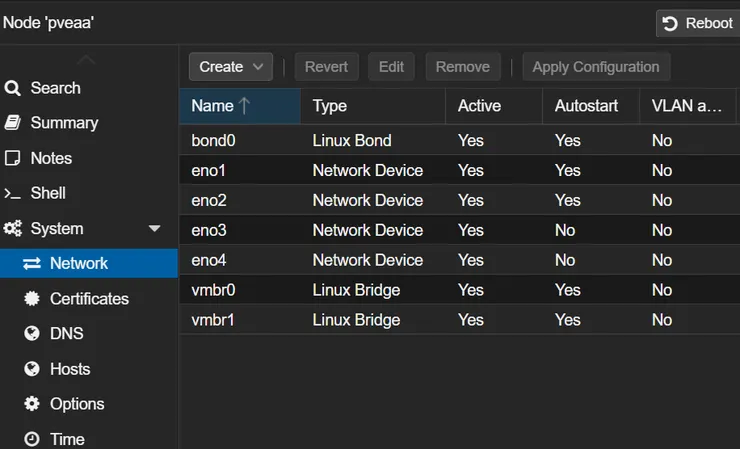Open the Create dropdown menu
The width and height of the screenshot is (740, 449).
[231, 67]
